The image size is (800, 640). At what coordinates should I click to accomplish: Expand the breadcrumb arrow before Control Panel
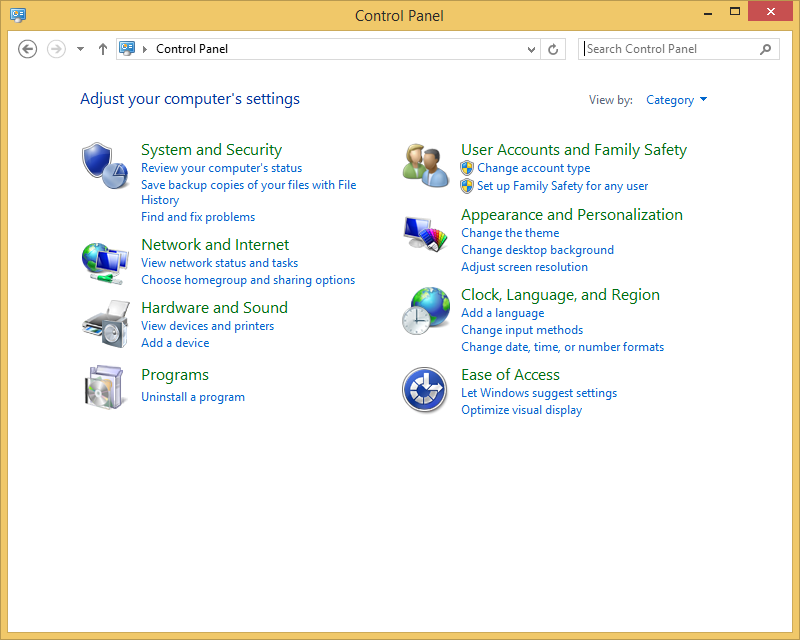(x=145, y=49)
